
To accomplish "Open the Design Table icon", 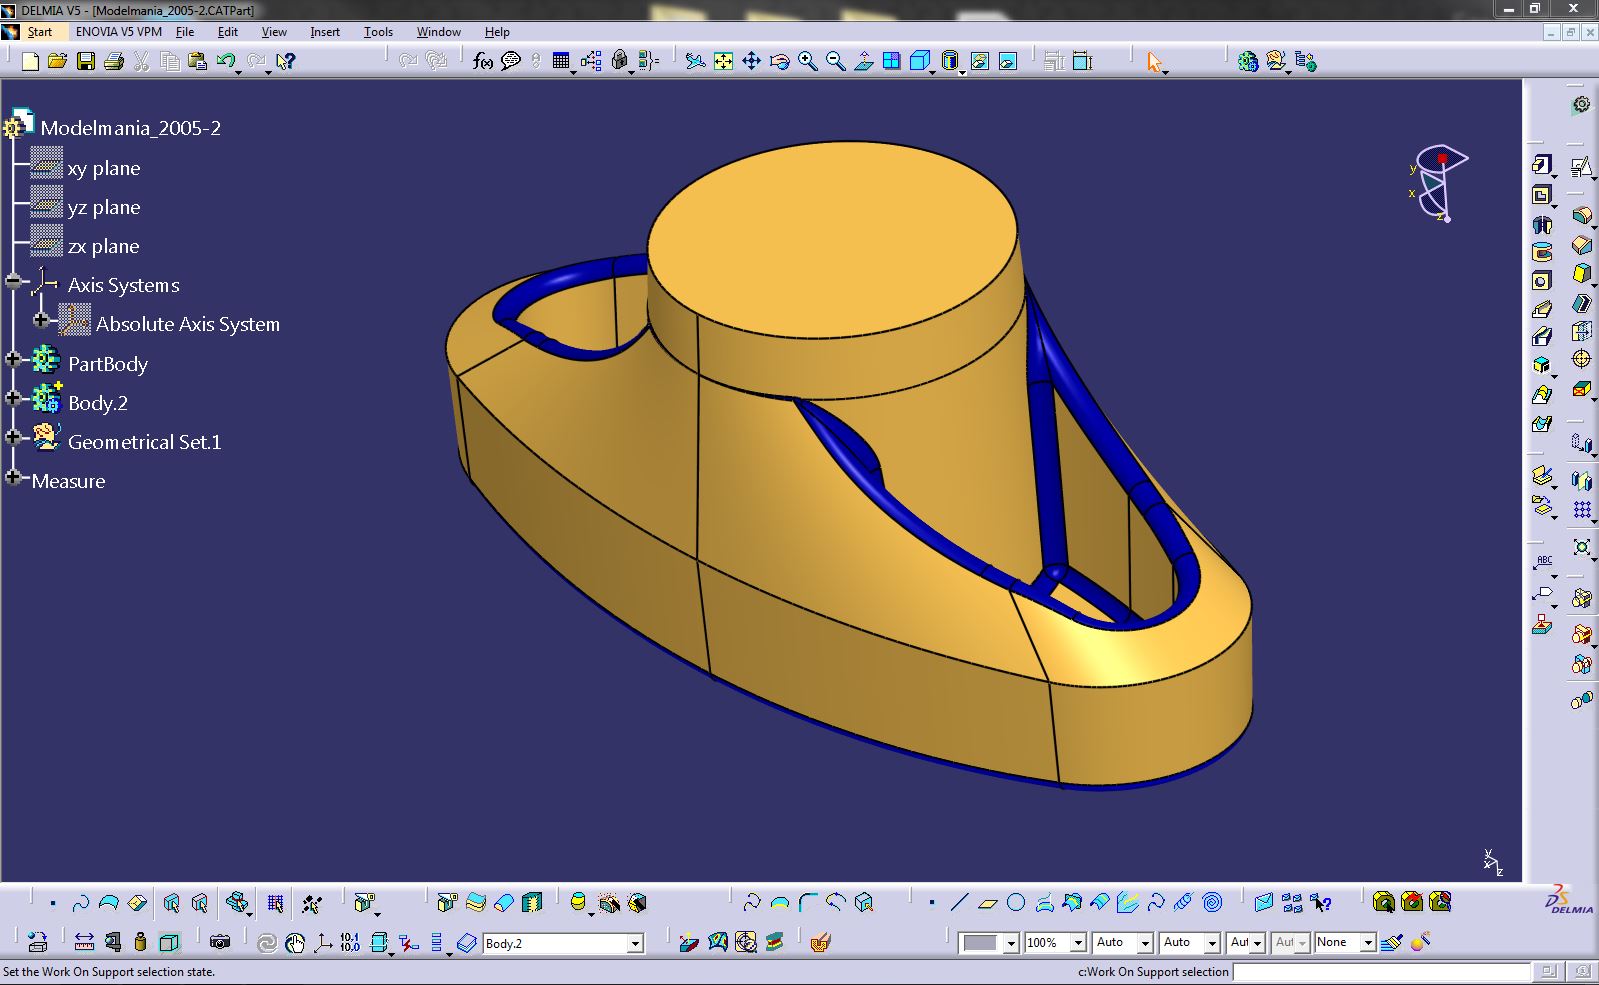I will [561, 62].
